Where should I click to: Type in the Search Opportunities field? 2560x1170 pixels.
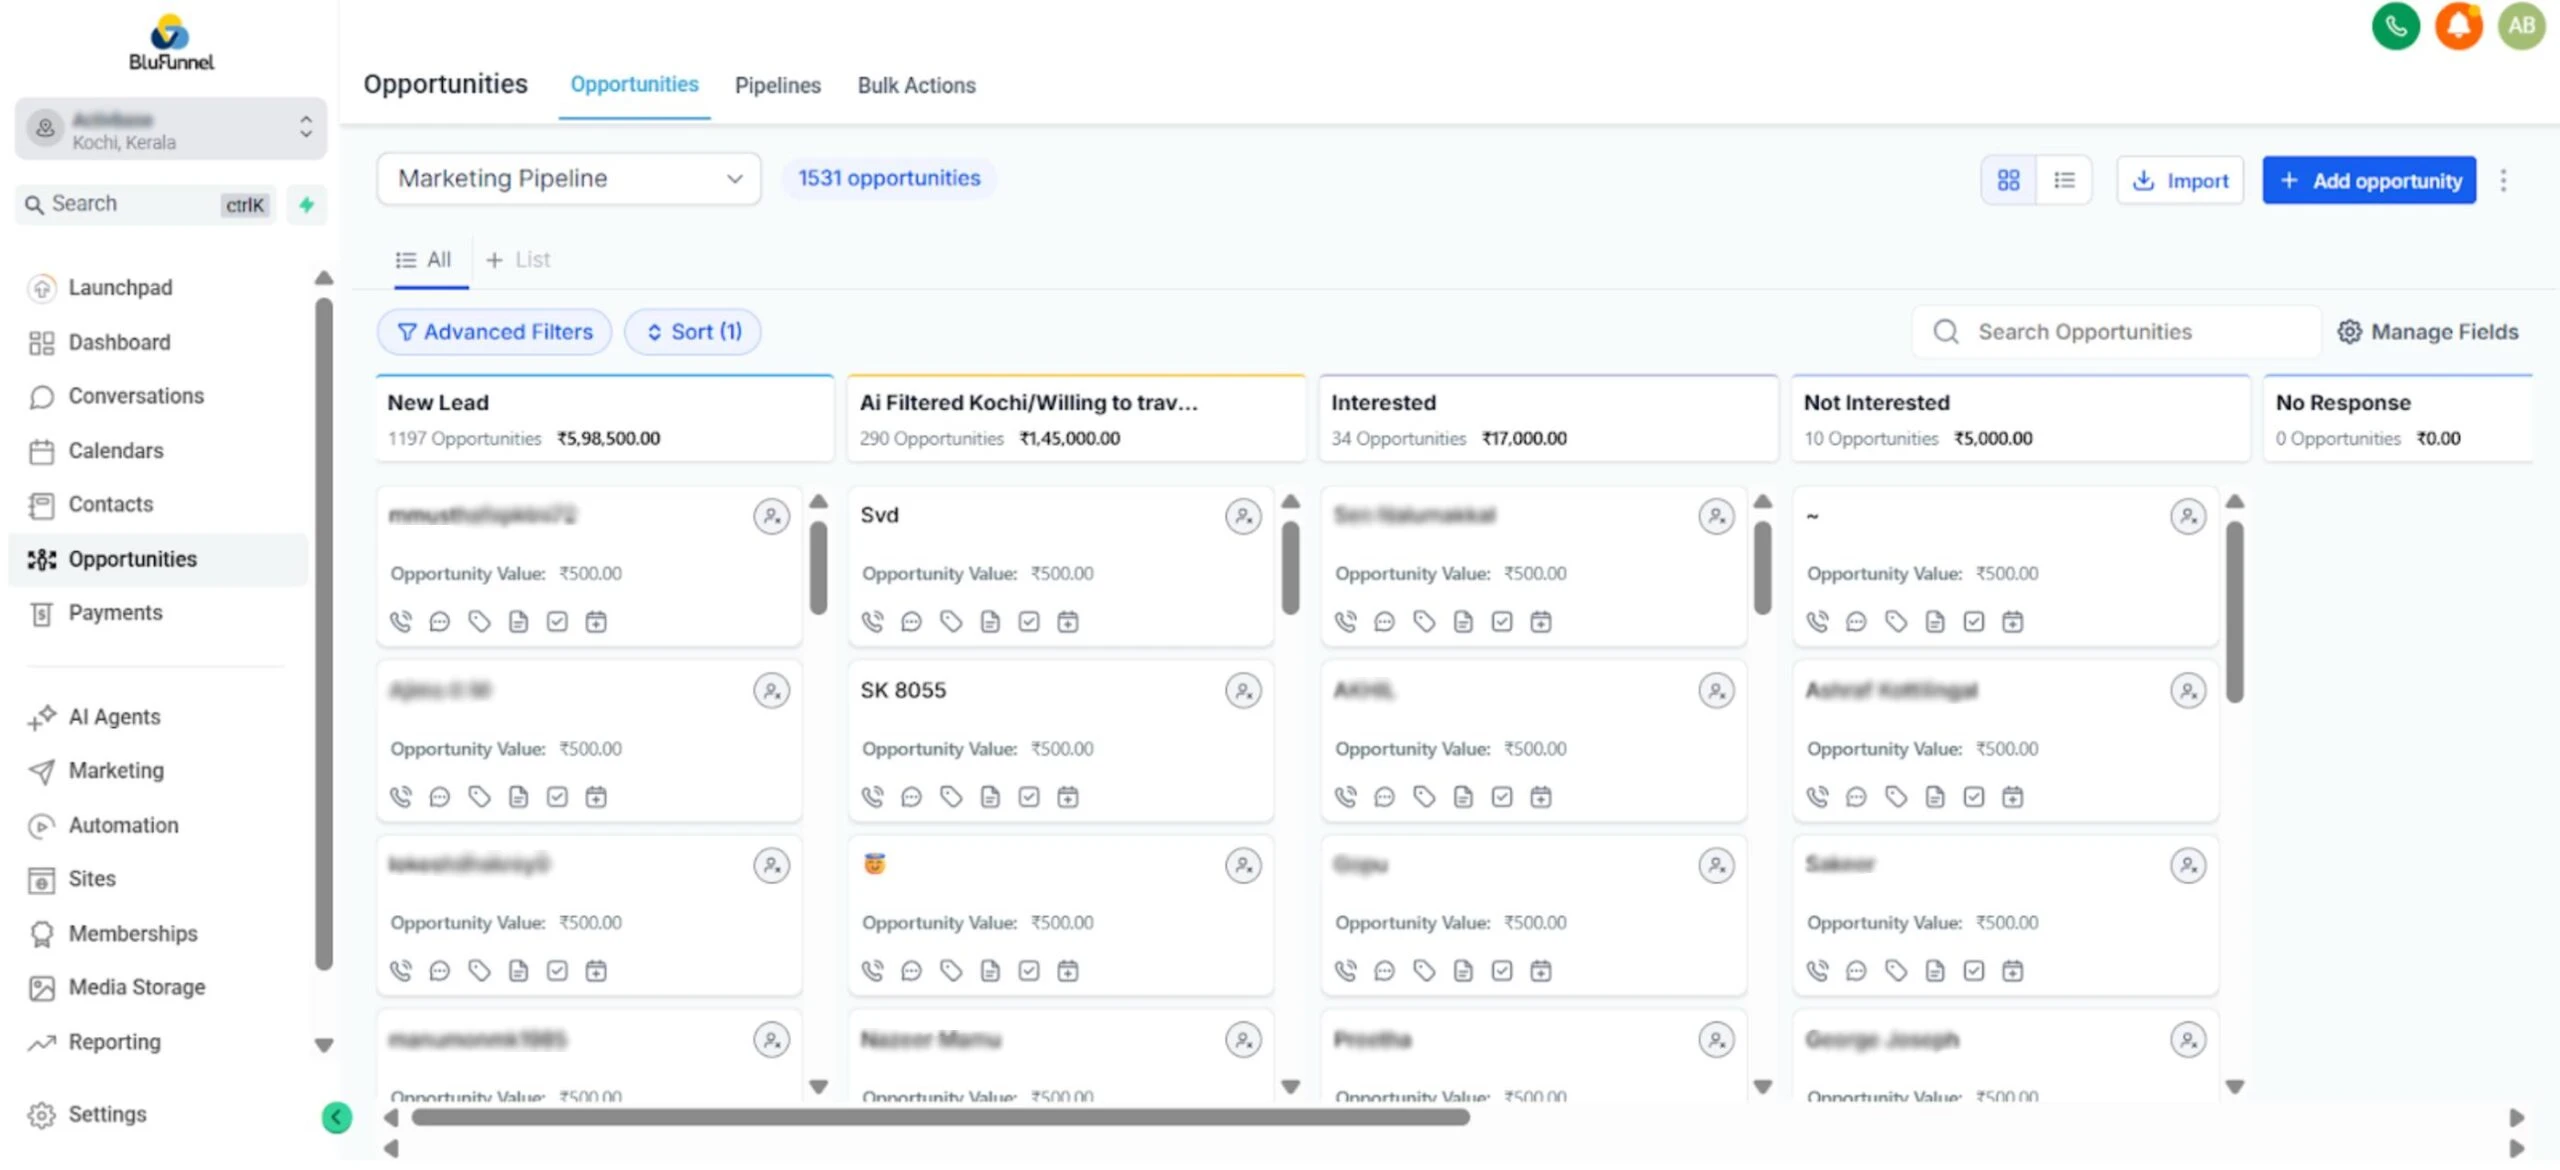coord(2115,331)
